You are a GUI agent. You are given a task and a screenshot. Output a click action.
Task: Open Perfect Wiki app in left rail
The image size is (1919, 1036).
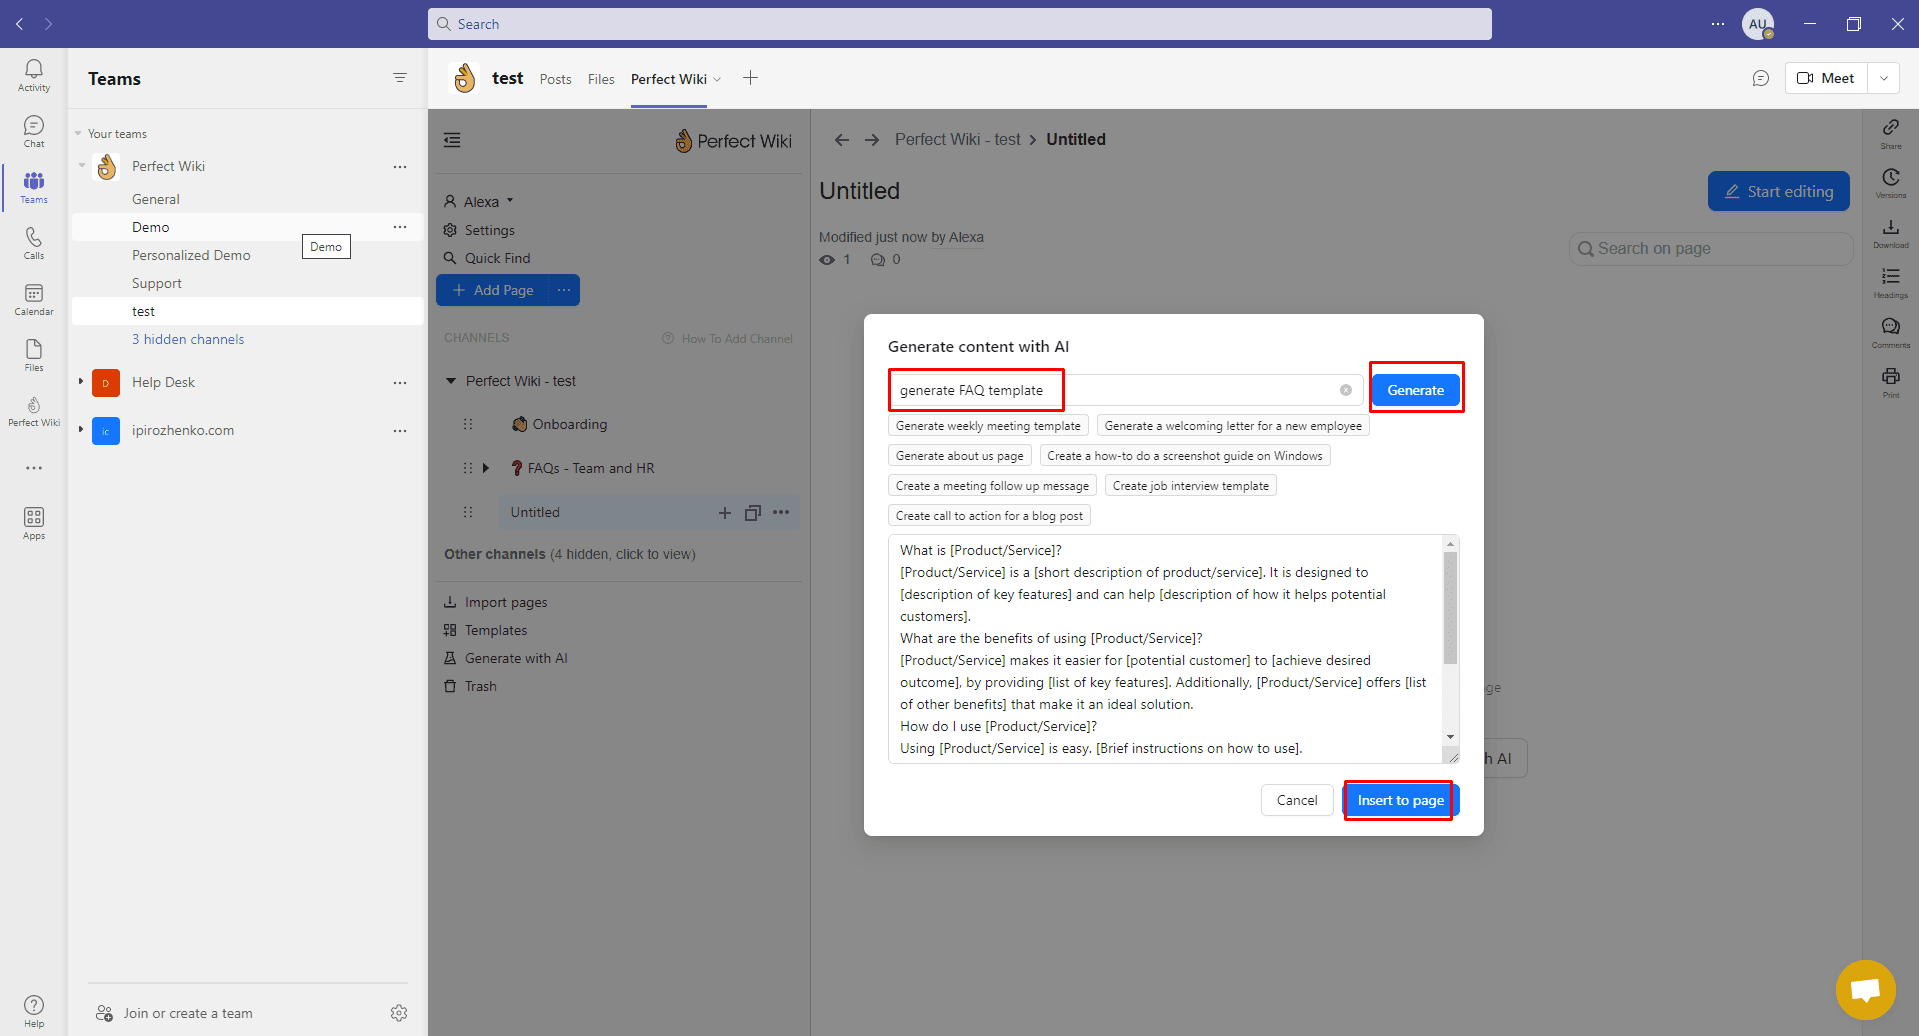(34, 411)
